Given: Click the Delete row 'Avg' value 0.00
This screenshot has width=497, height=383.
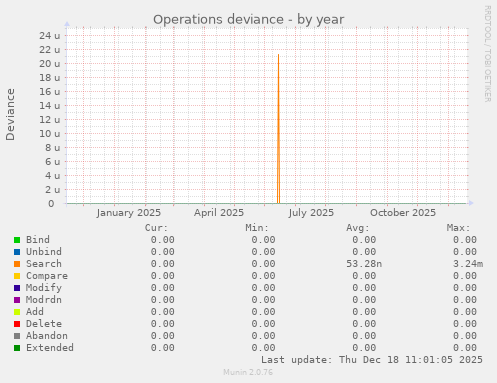Looking at the screenshot, I should pos(364,324).
